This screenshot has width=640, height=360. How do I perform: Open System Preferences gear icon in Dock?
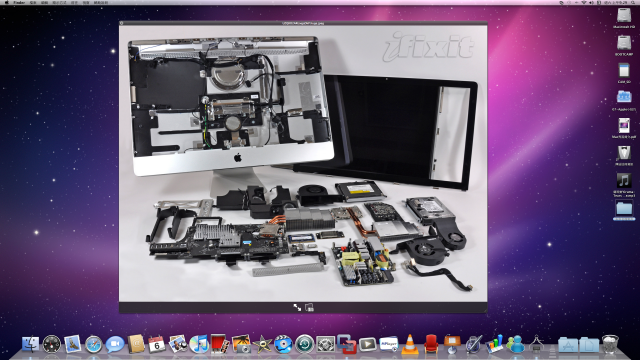325,344
